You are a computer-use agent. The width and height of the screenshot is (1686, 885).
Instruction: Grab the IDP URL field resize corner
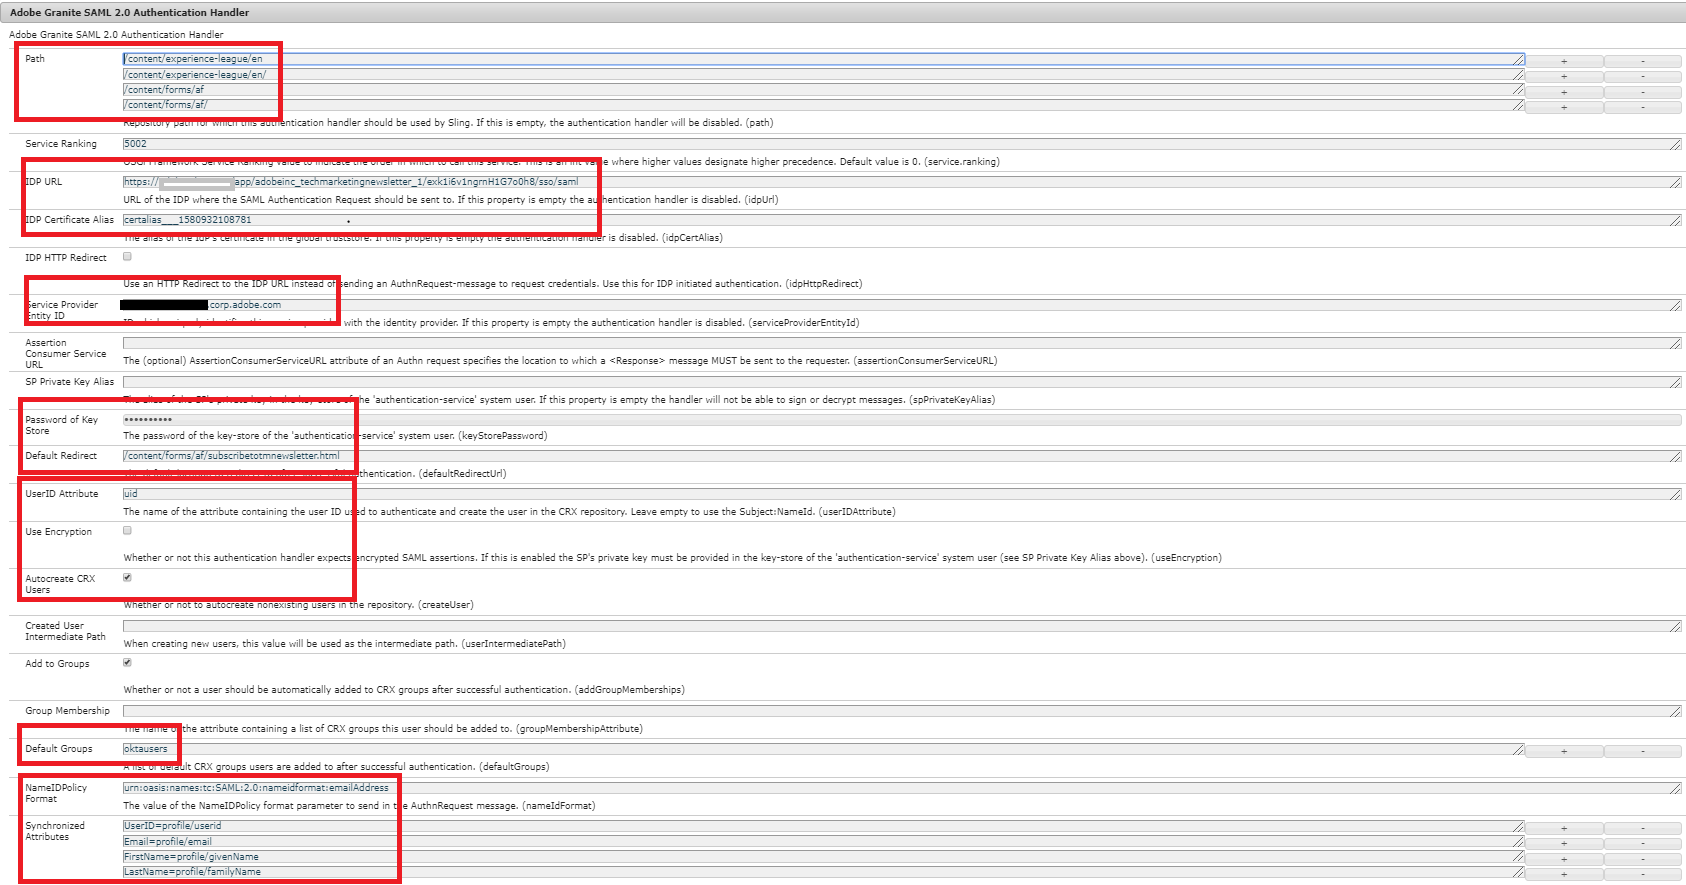click(x=1676, y=183)
